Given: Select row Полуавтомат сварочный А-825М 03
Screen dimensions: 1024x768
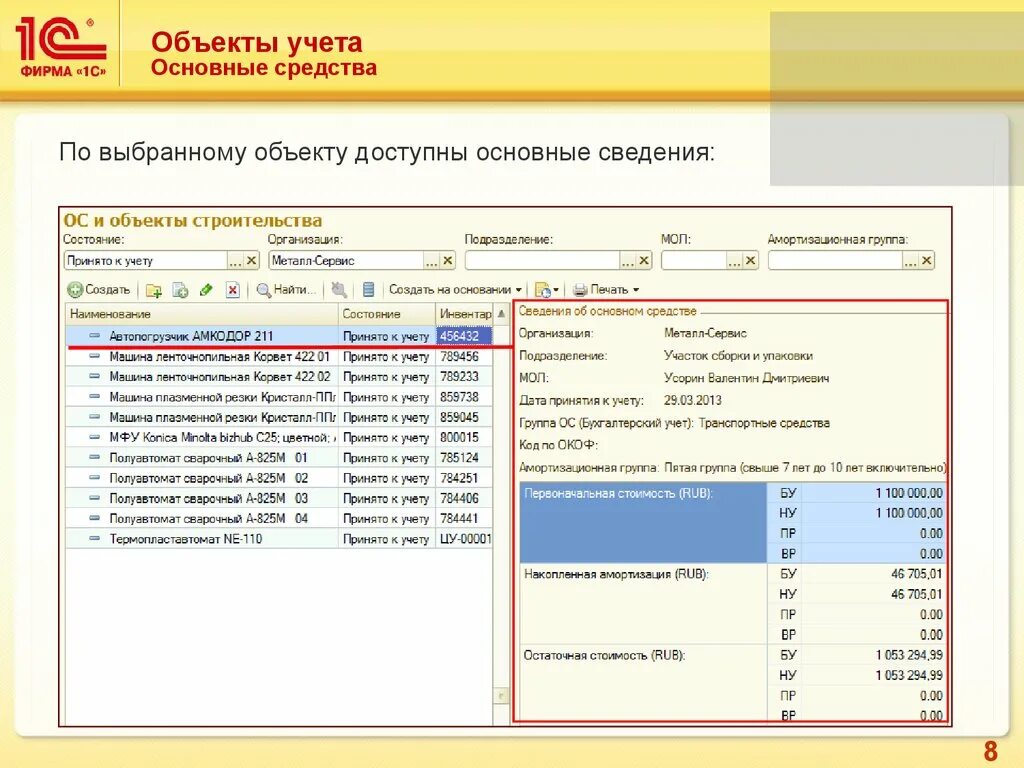Looking at the screenshot, I should coord(279,498).
